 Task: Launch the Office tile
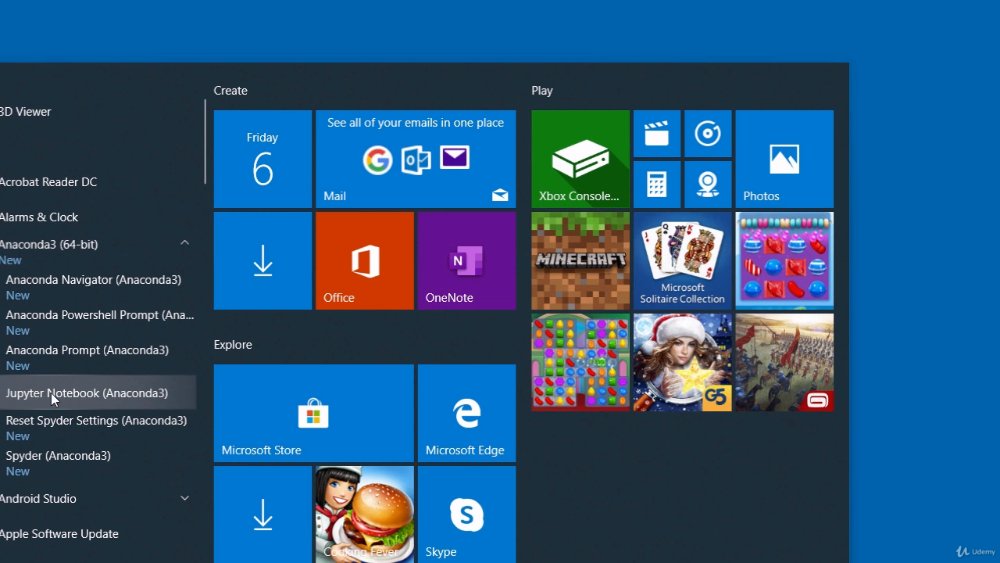tap(365, 261)
